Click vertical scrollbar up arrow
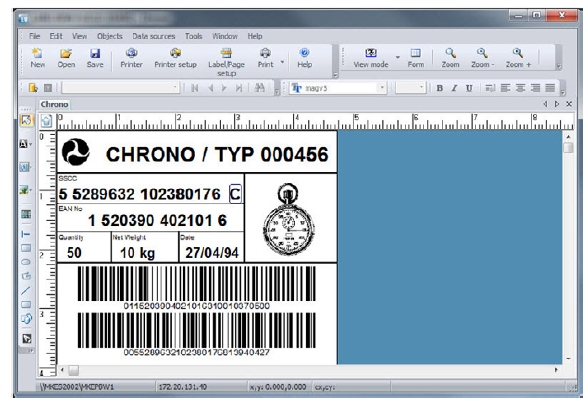 [568, 137]
